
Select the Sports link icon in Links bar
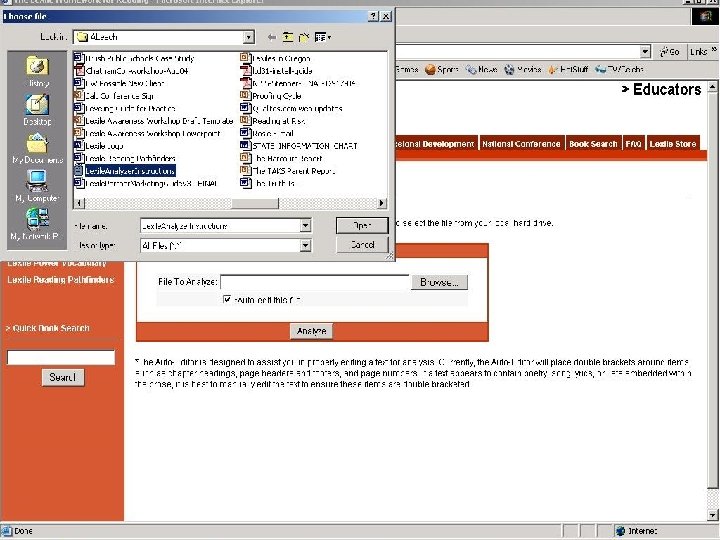pos(430,69)
